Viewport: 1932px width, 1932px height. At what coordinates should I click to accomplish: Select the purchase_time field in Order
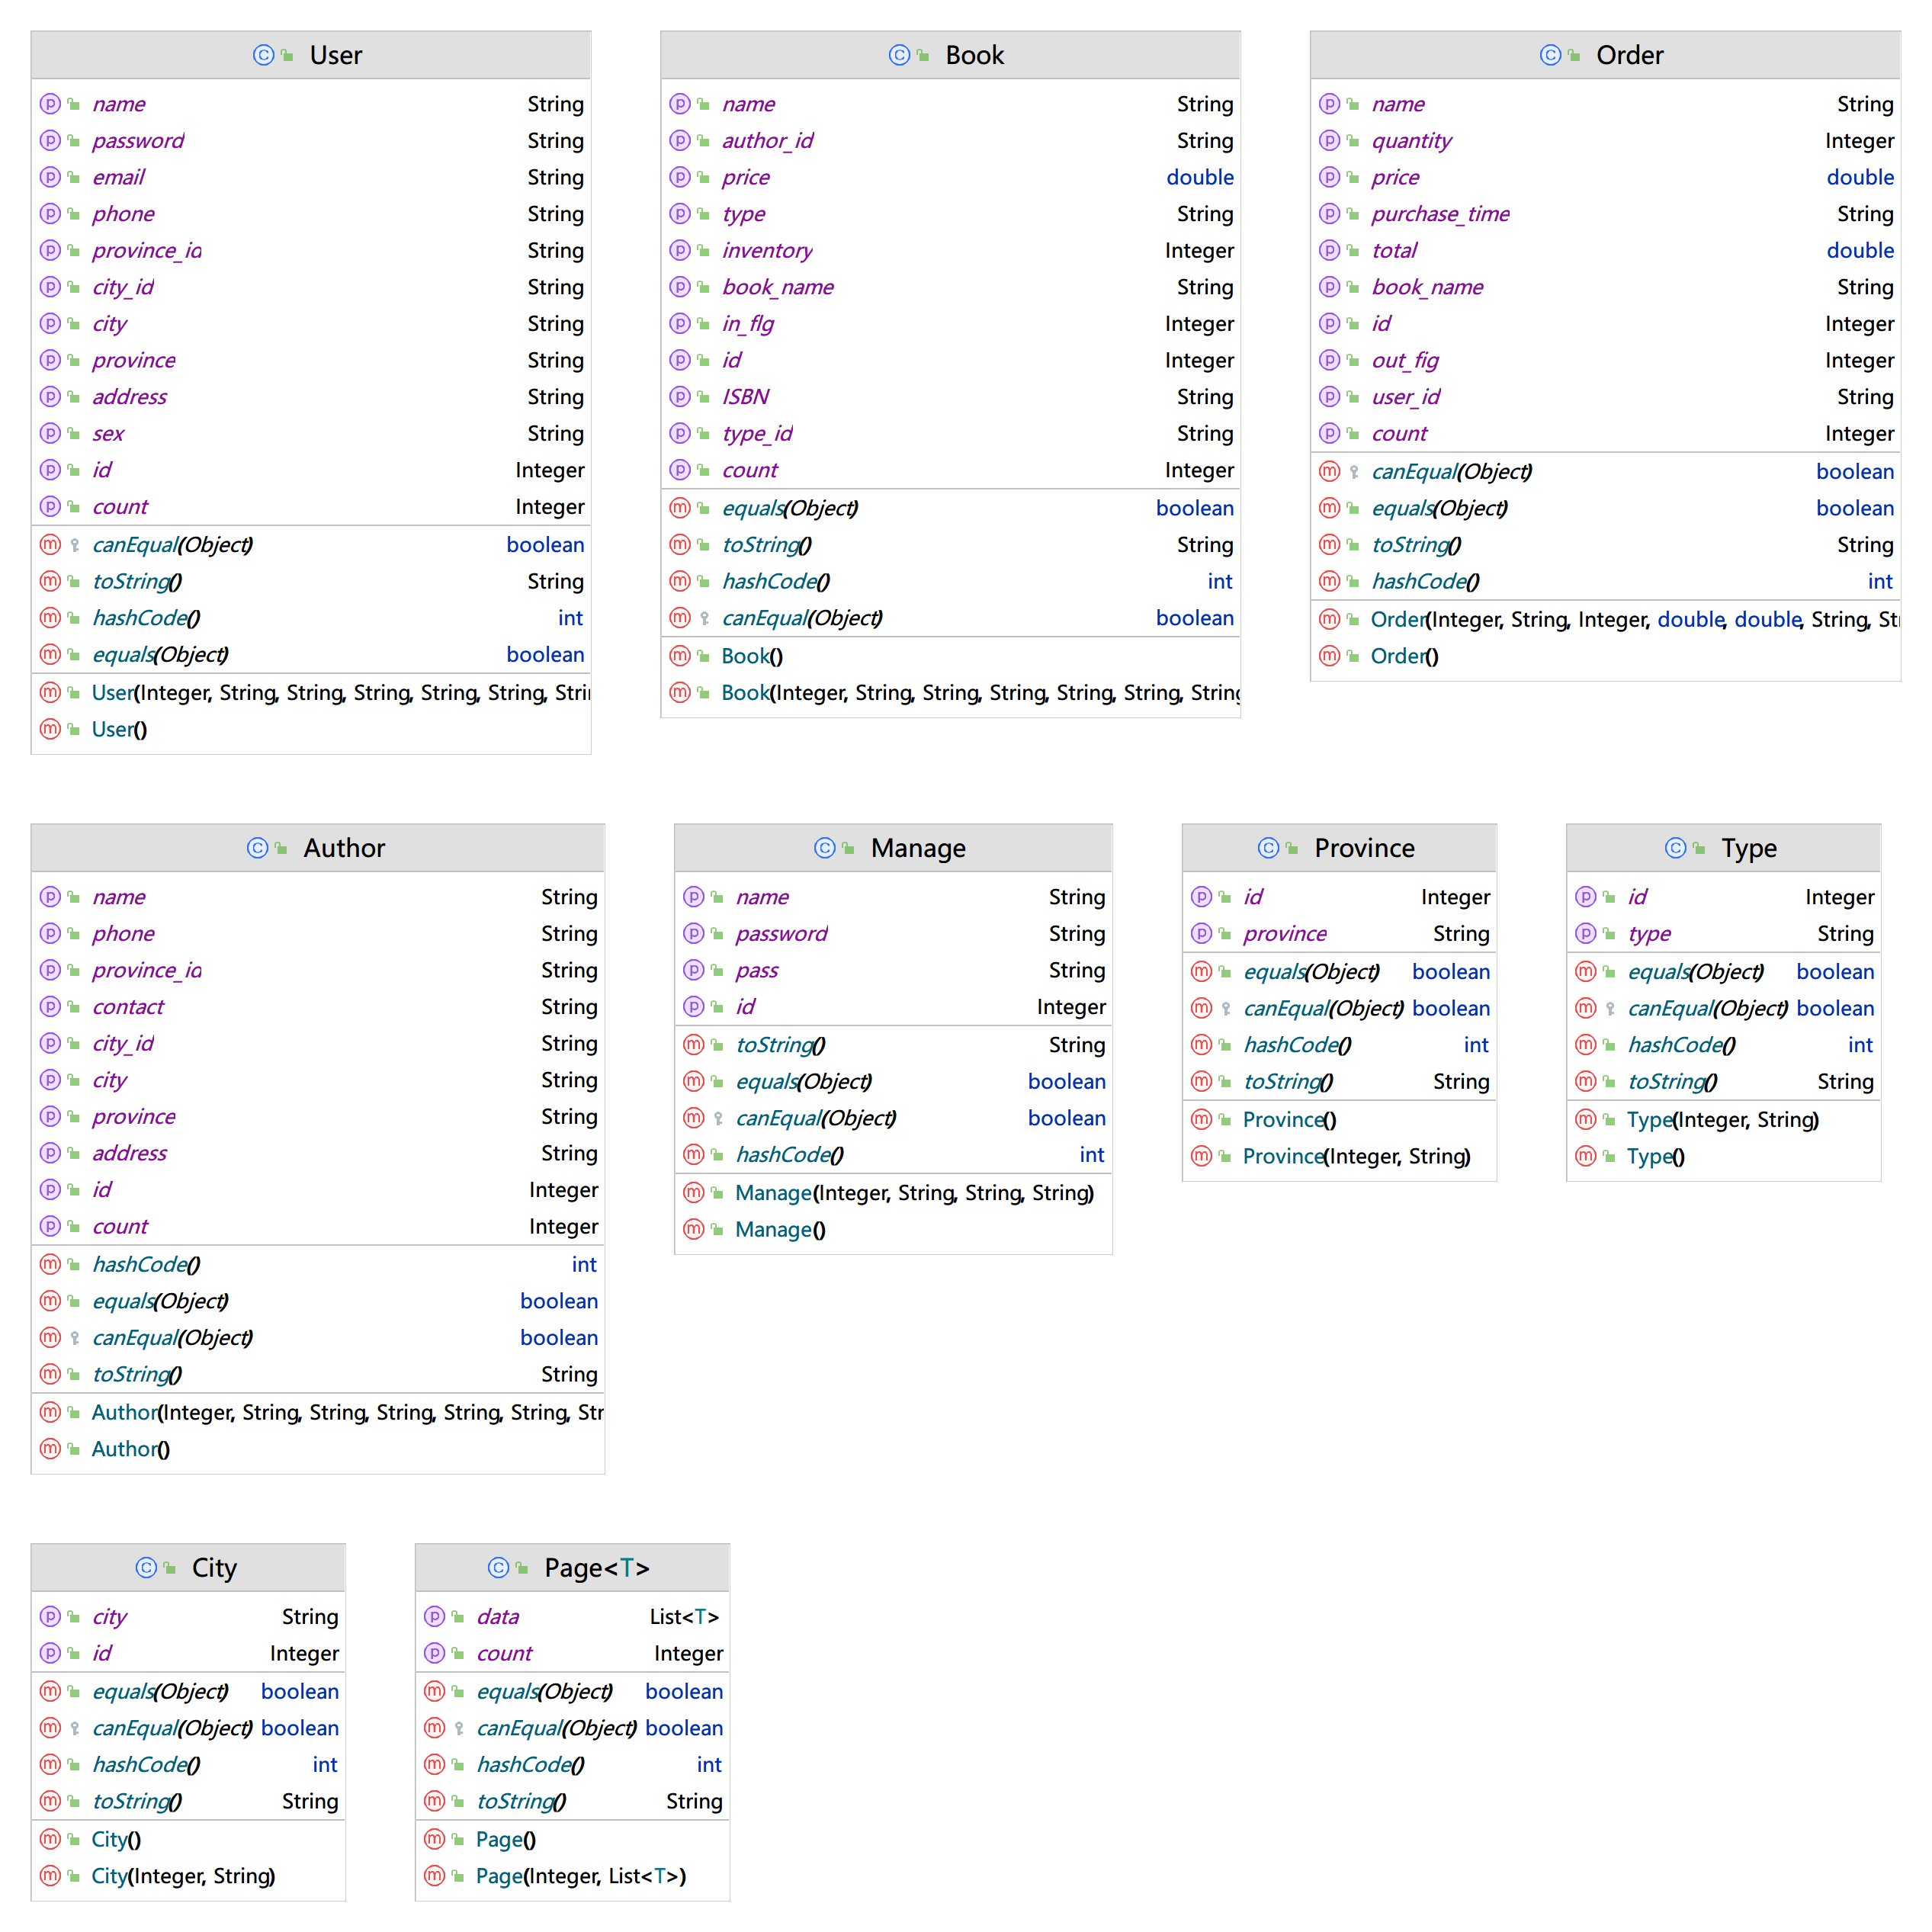click(1440, 214)
